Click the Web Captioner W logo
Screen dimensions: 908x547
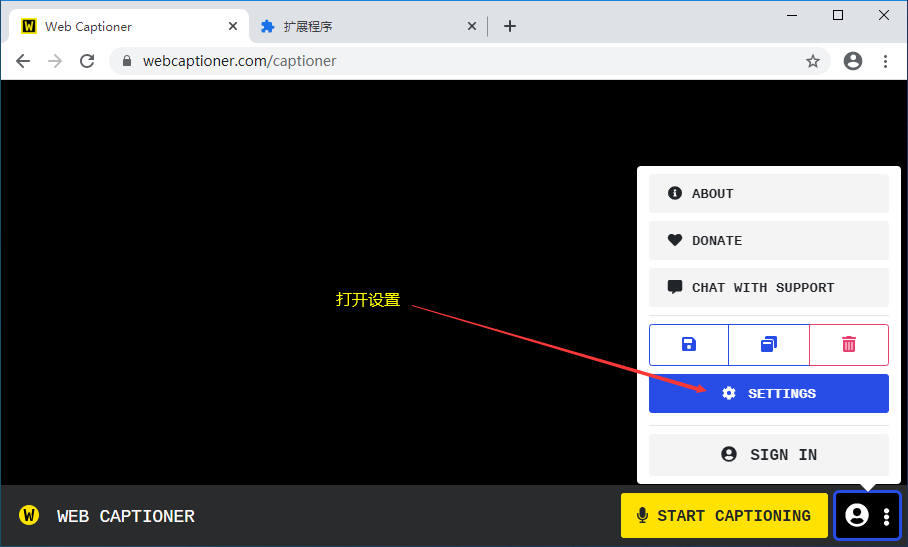(30, 516)
